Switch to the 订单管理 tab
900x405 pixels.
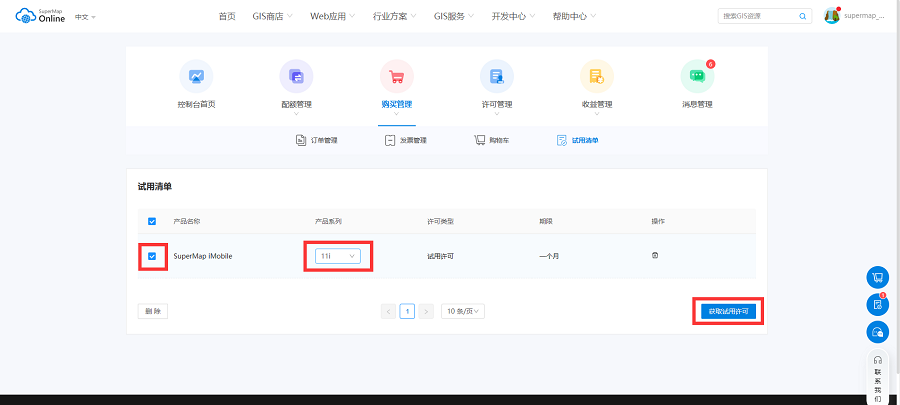317,140
